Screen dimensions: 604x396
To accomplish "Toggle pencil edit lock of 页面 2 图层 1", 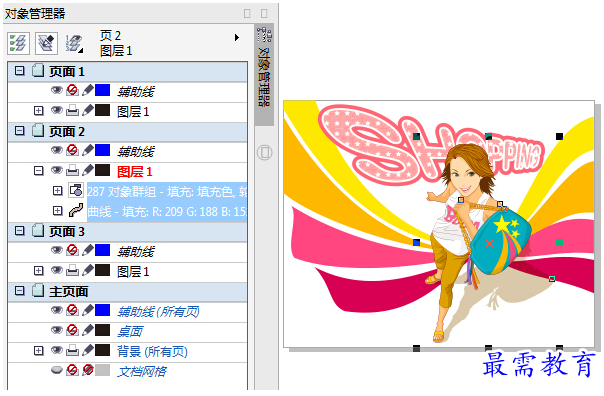I will [88, 170].
